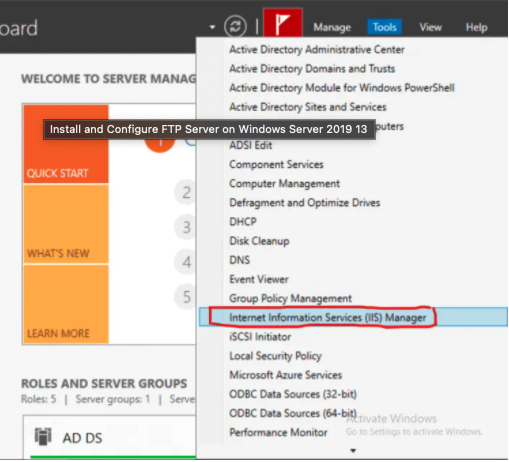Viewport: 509px width, 462px height.
Task: Open Local Security Policy
Action: 275,356
